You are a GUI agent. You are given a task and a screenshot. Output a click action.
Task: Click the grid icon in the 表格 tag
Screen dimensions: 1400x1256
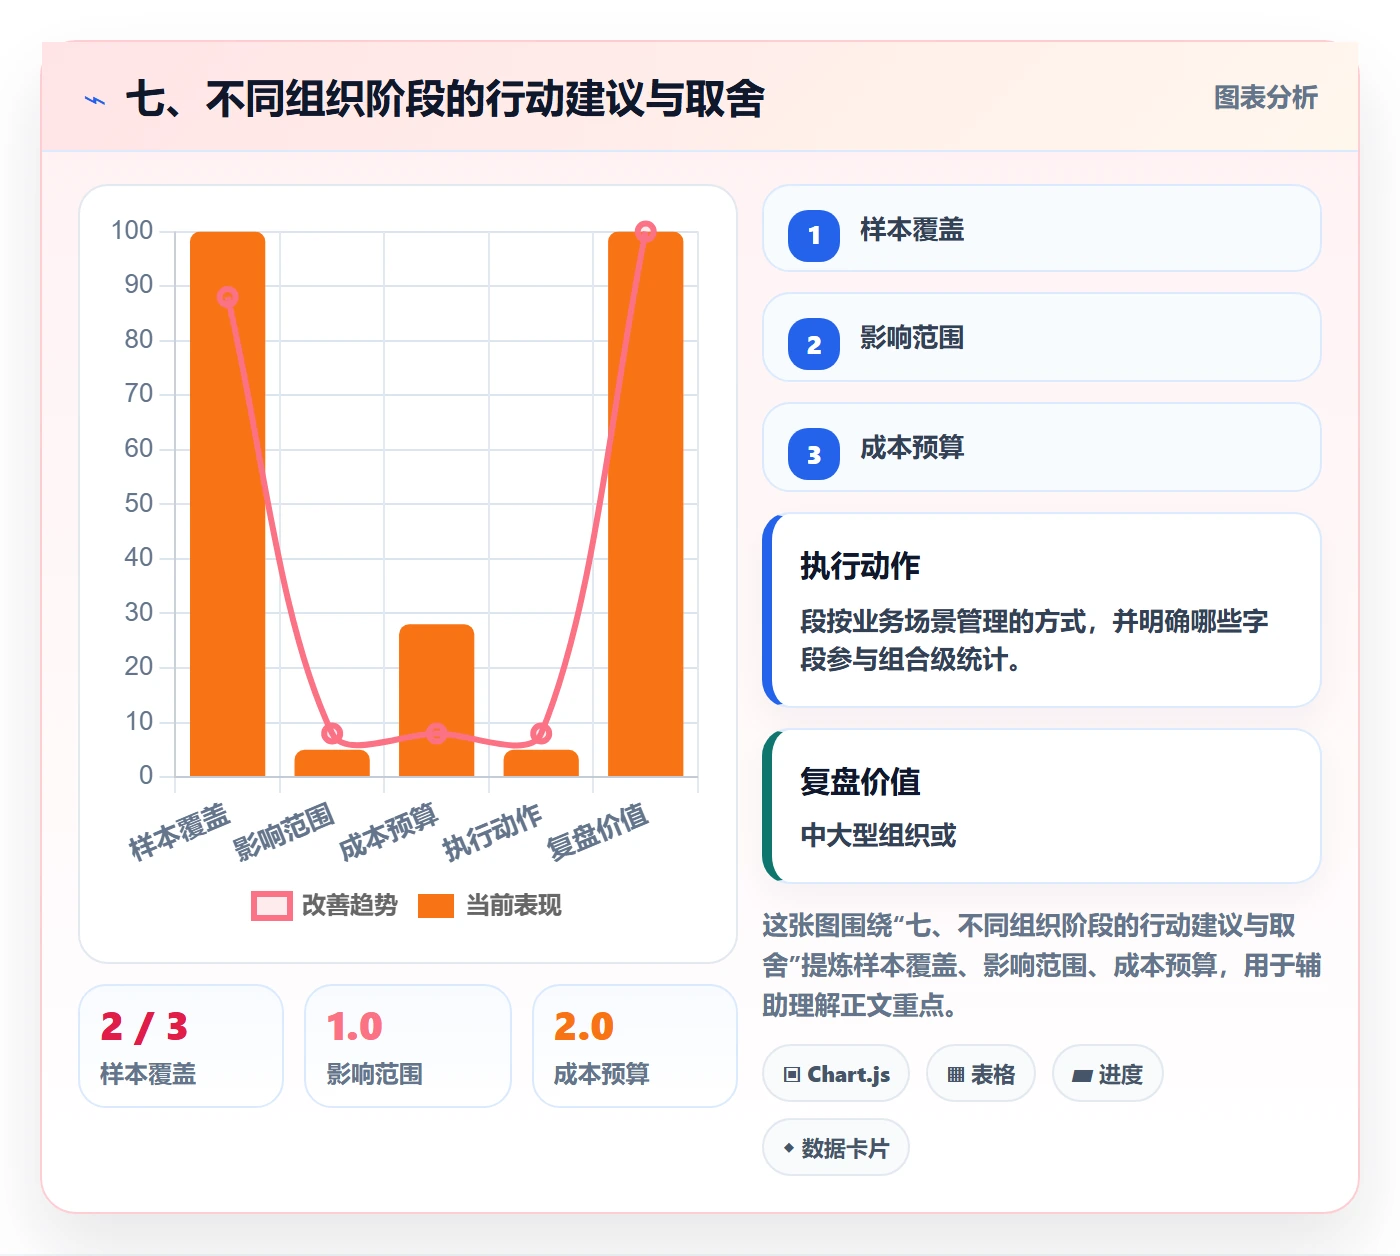click(x=956, y=1075)
